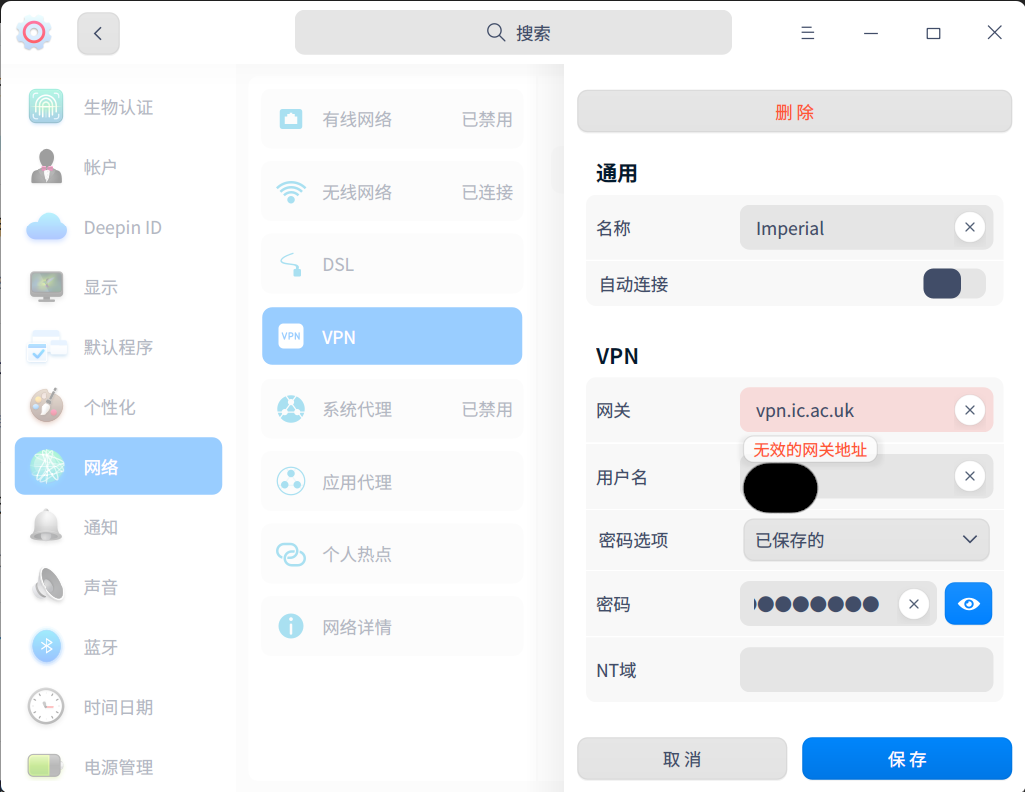Open the hamburger main menu
Screen dimensions: 1025x792
tap(807, 33)
